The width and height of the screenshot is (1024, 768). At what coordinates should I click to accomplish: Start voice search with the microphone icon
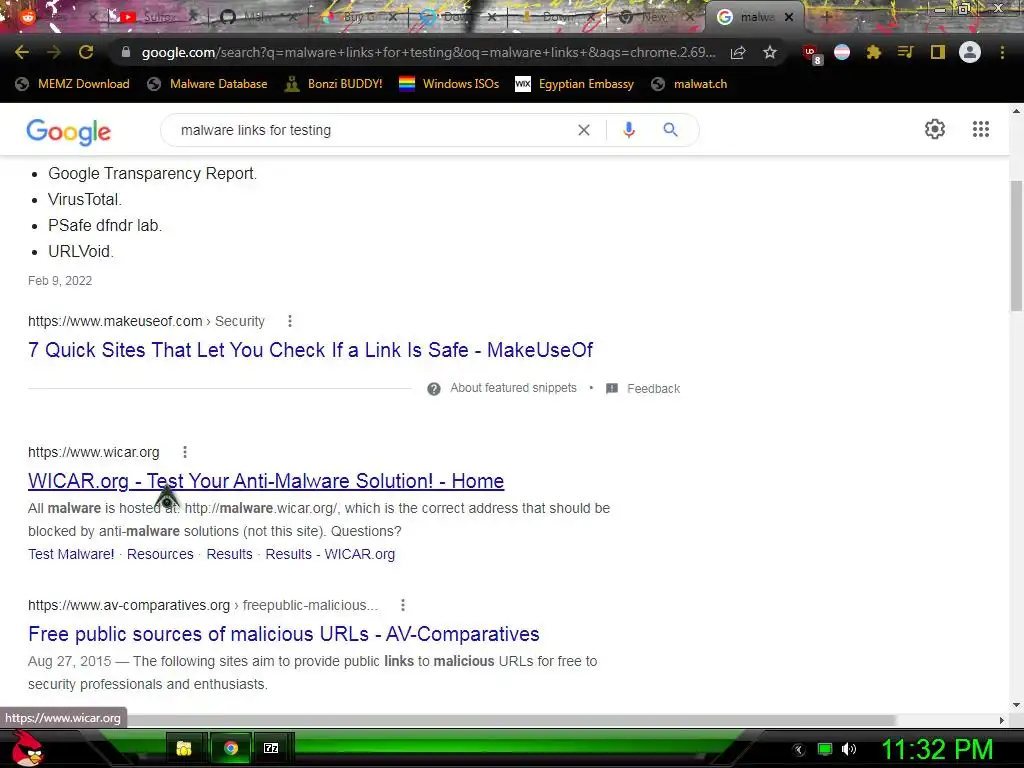(x=629, y=130)
